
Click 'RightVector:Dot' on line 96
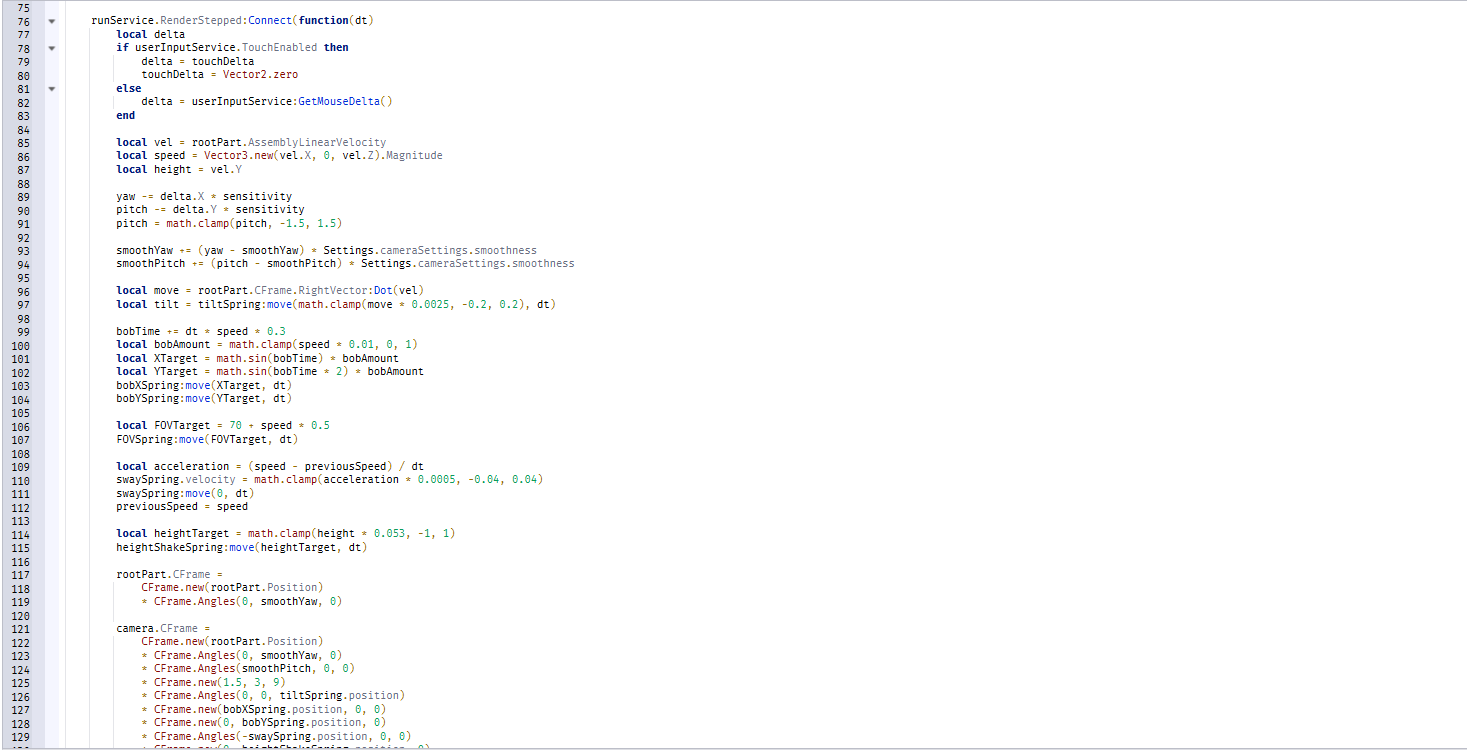click(x=345, y=290)
